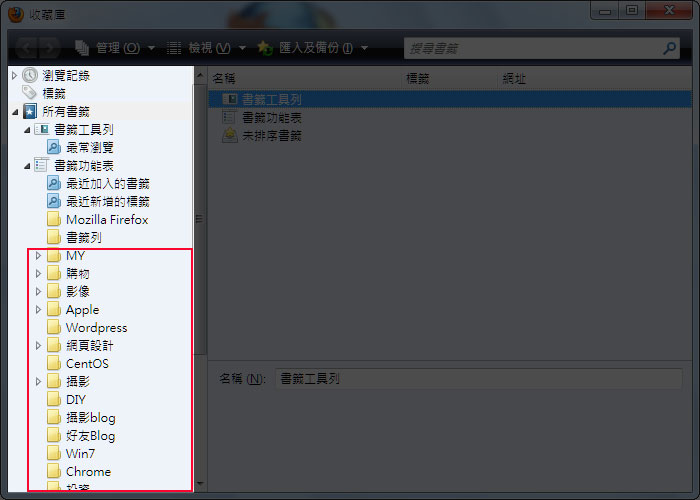Collapse the 書籤功能表 tree node
Image resolution: width=700 pixels, height=500 pixels.
click(x=27, y=166)
